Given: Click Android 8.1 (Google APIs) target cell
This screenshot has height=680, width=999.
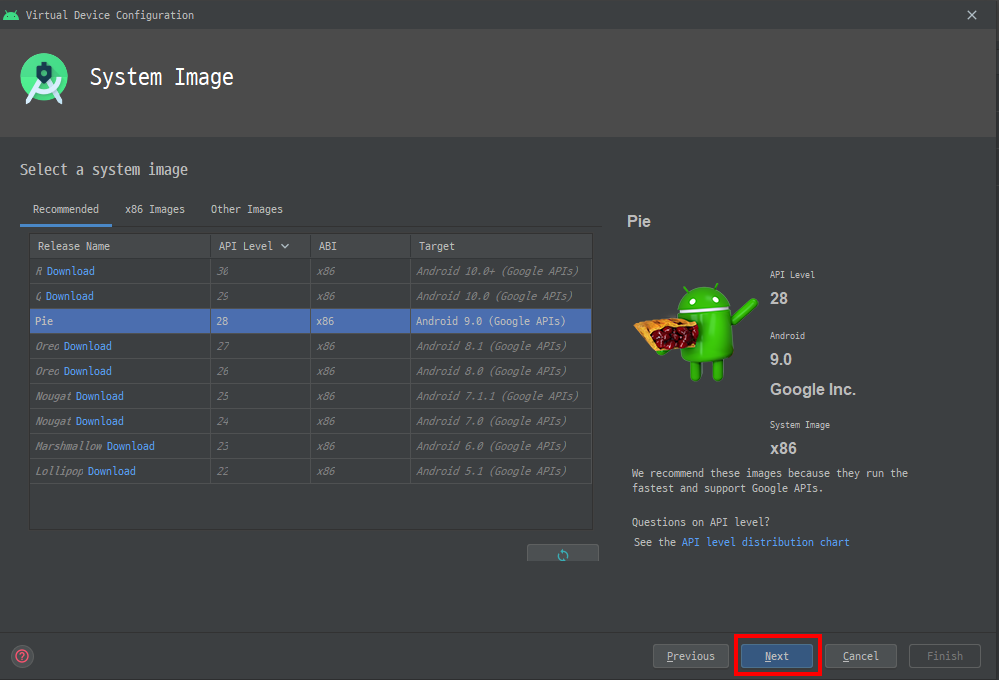Looking at the screenshot, I should [501, 346].
